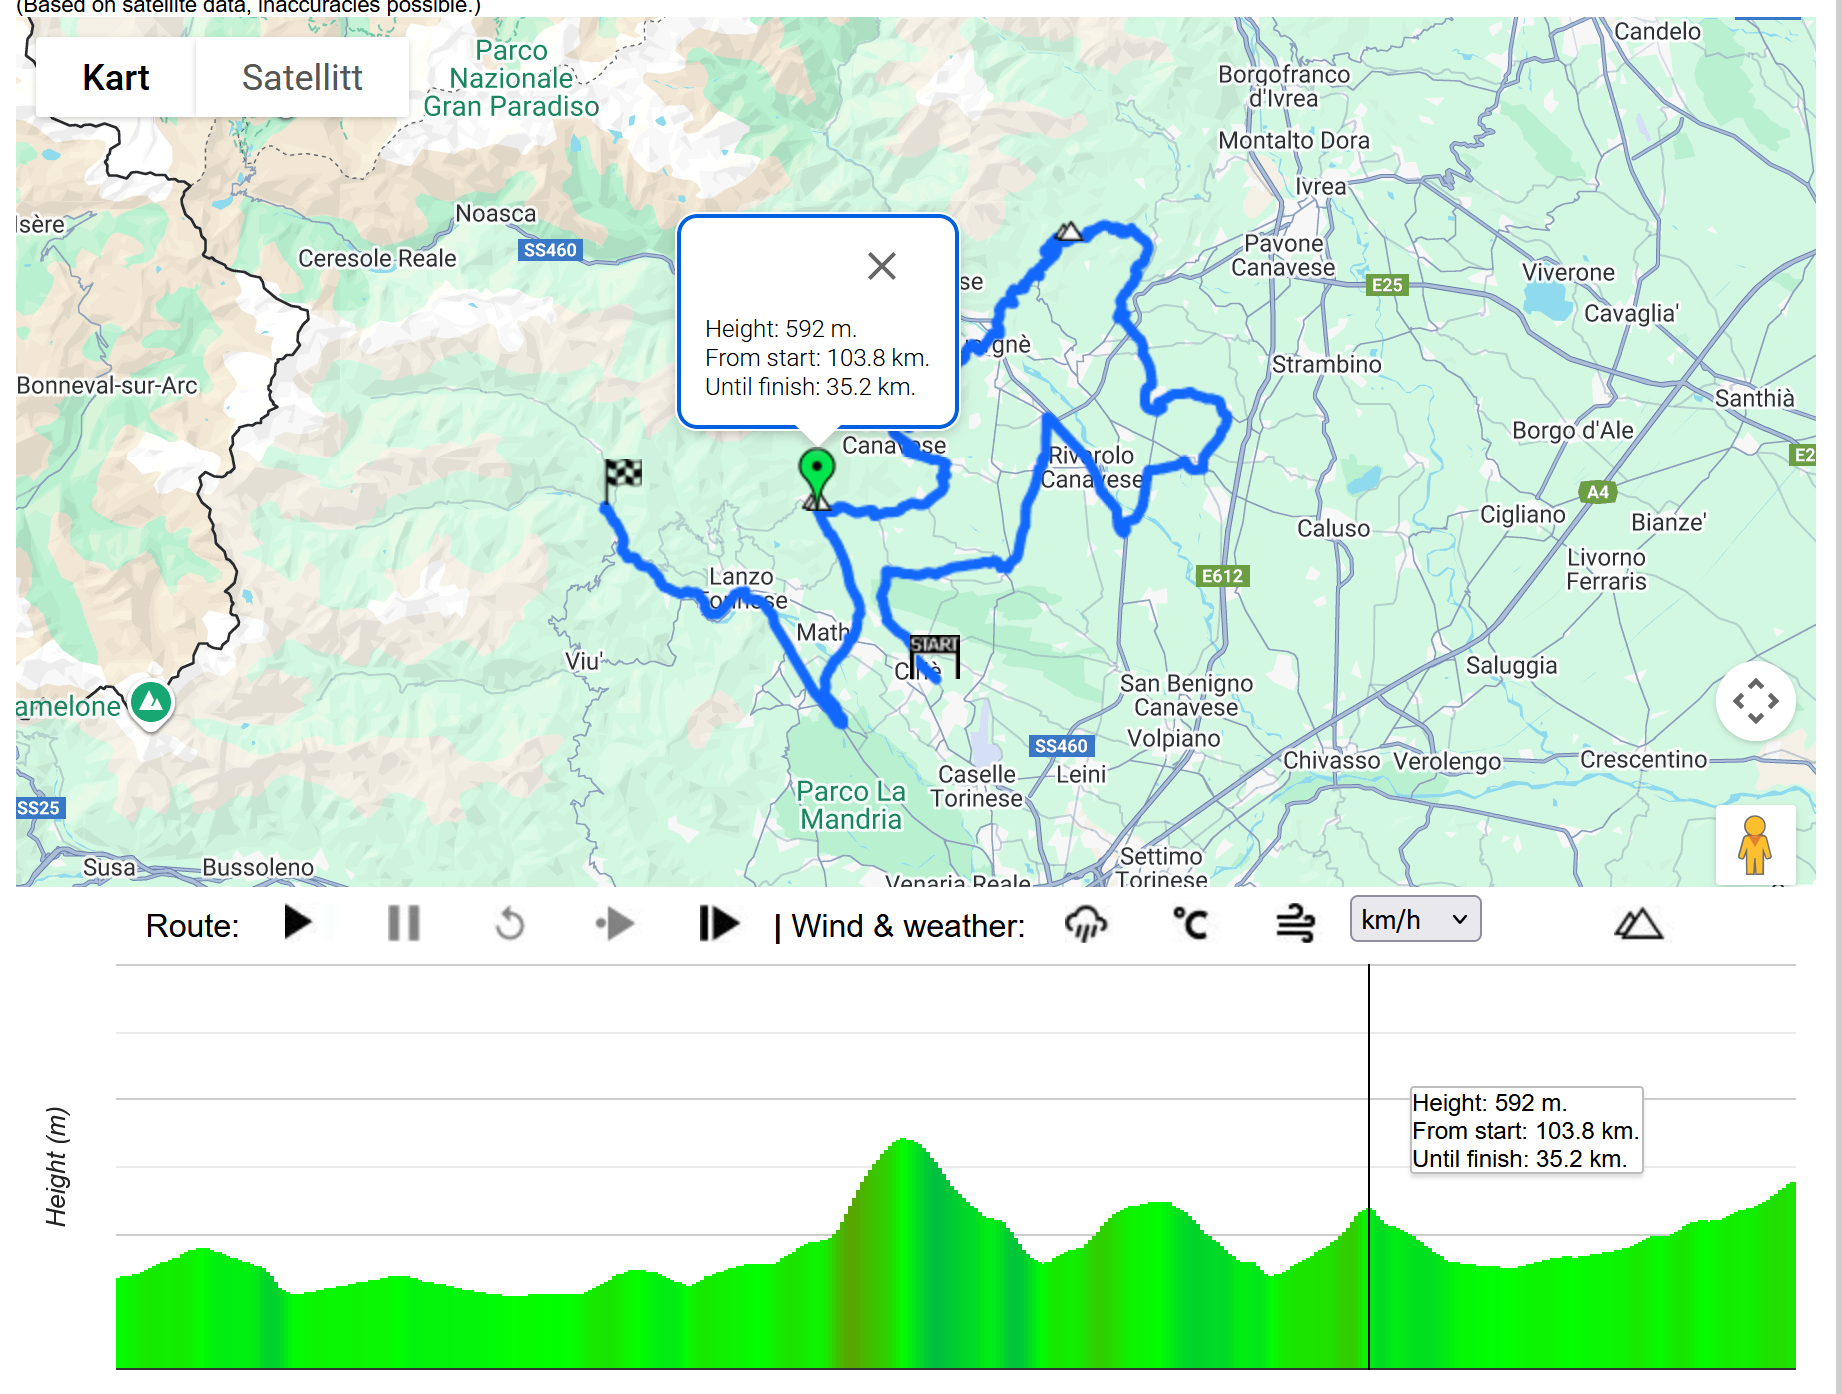The image size is (1842, 1394).
Task: Reset the route animation with restart icon
Action: point(510,923)
